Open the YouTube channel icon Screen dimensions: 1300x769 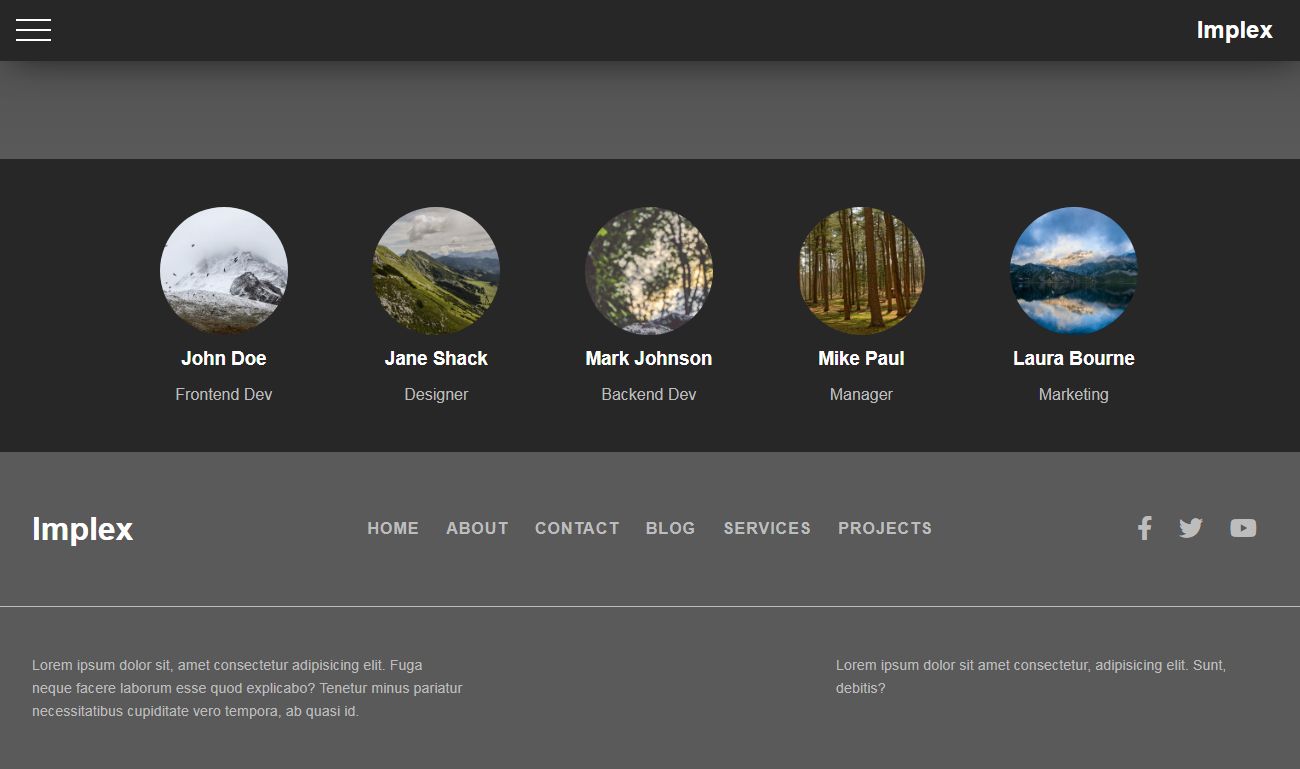1243,528
